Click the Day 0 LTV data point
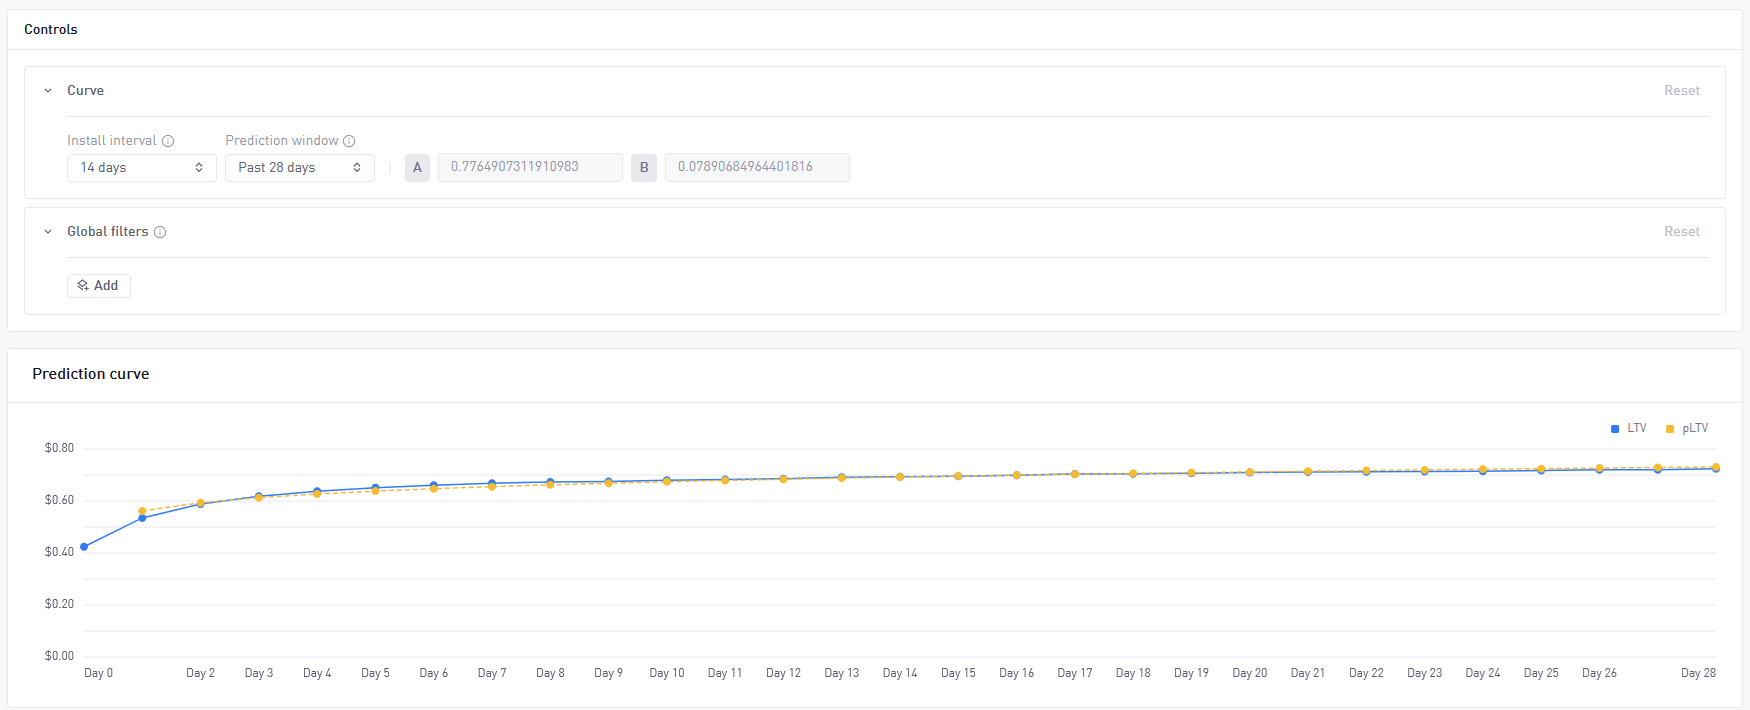 (84, 547)
